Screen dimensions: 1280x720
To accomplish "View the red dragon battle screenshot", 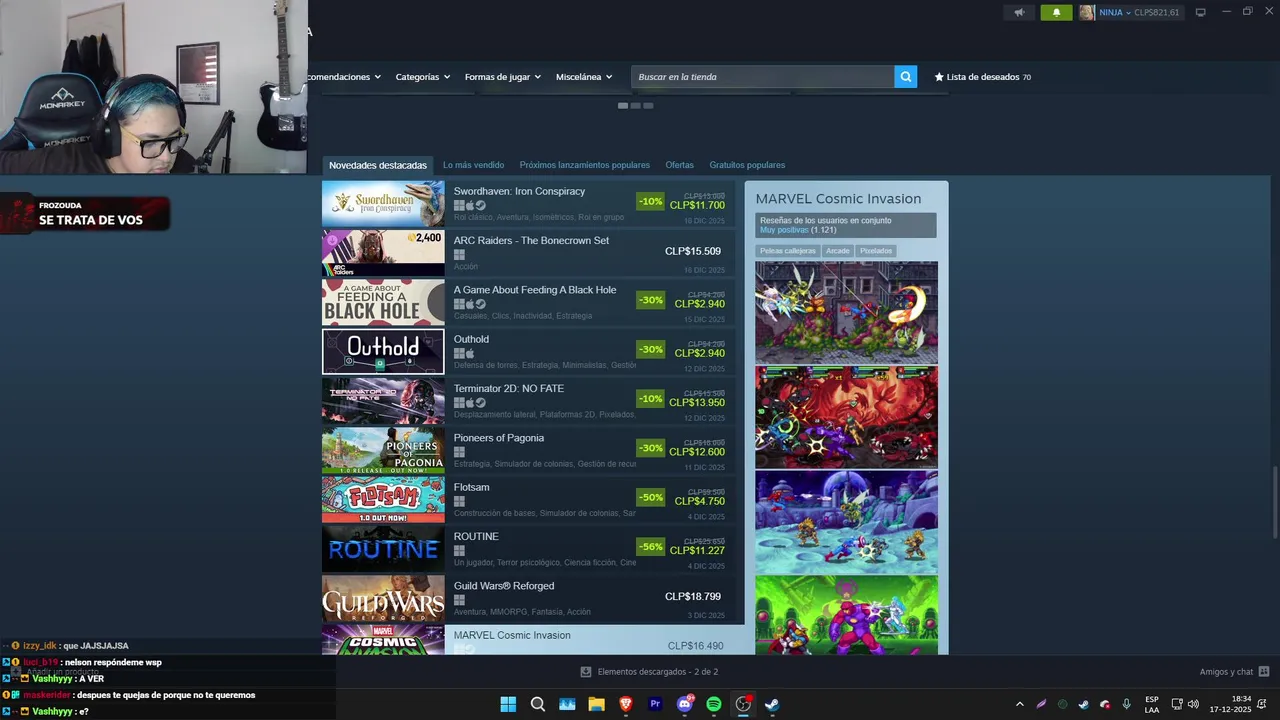I will click(x=846, y=417).
